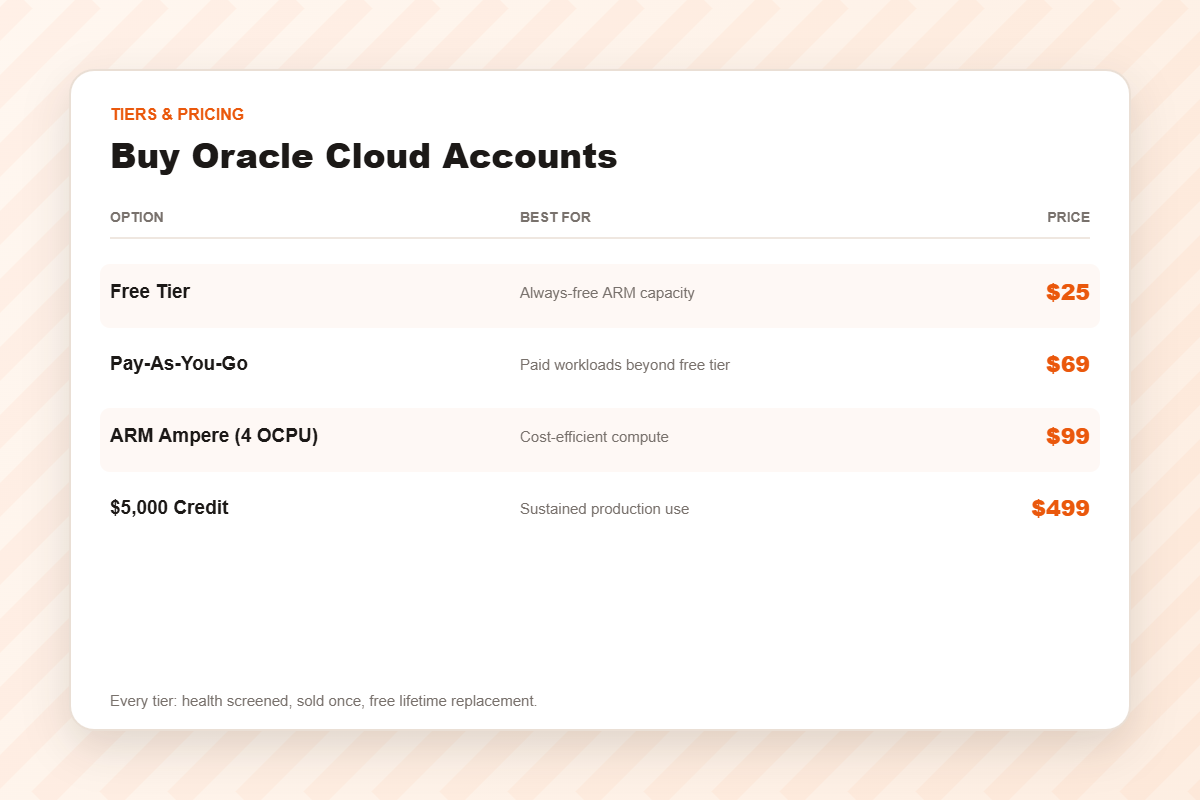This screenshot has height=800, width=1200.
Task: Select the 'Pay-As-You-Go' option name
Action: pyautogui.click(x=179, y=364)
